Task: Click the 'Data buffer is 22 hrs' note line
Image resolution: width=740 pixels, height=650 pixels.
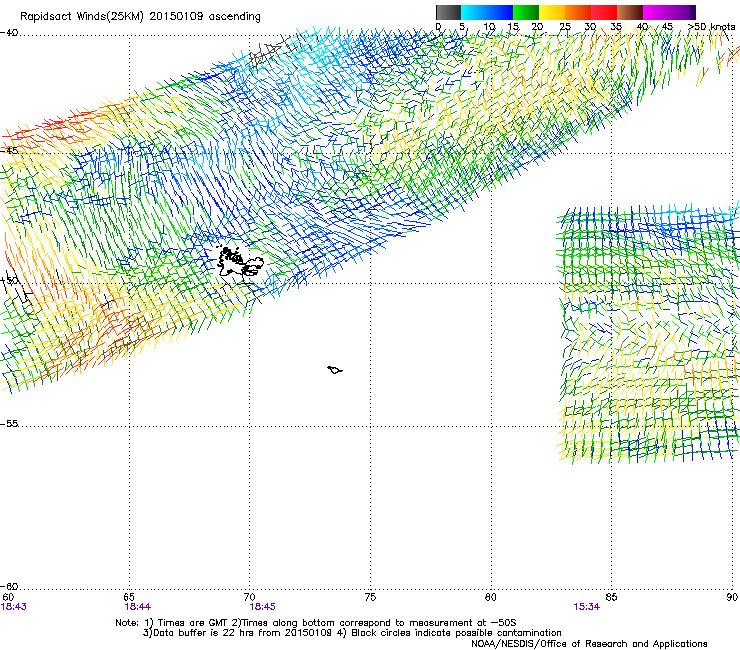Action: pyautogui.click(x=352, y=633)
